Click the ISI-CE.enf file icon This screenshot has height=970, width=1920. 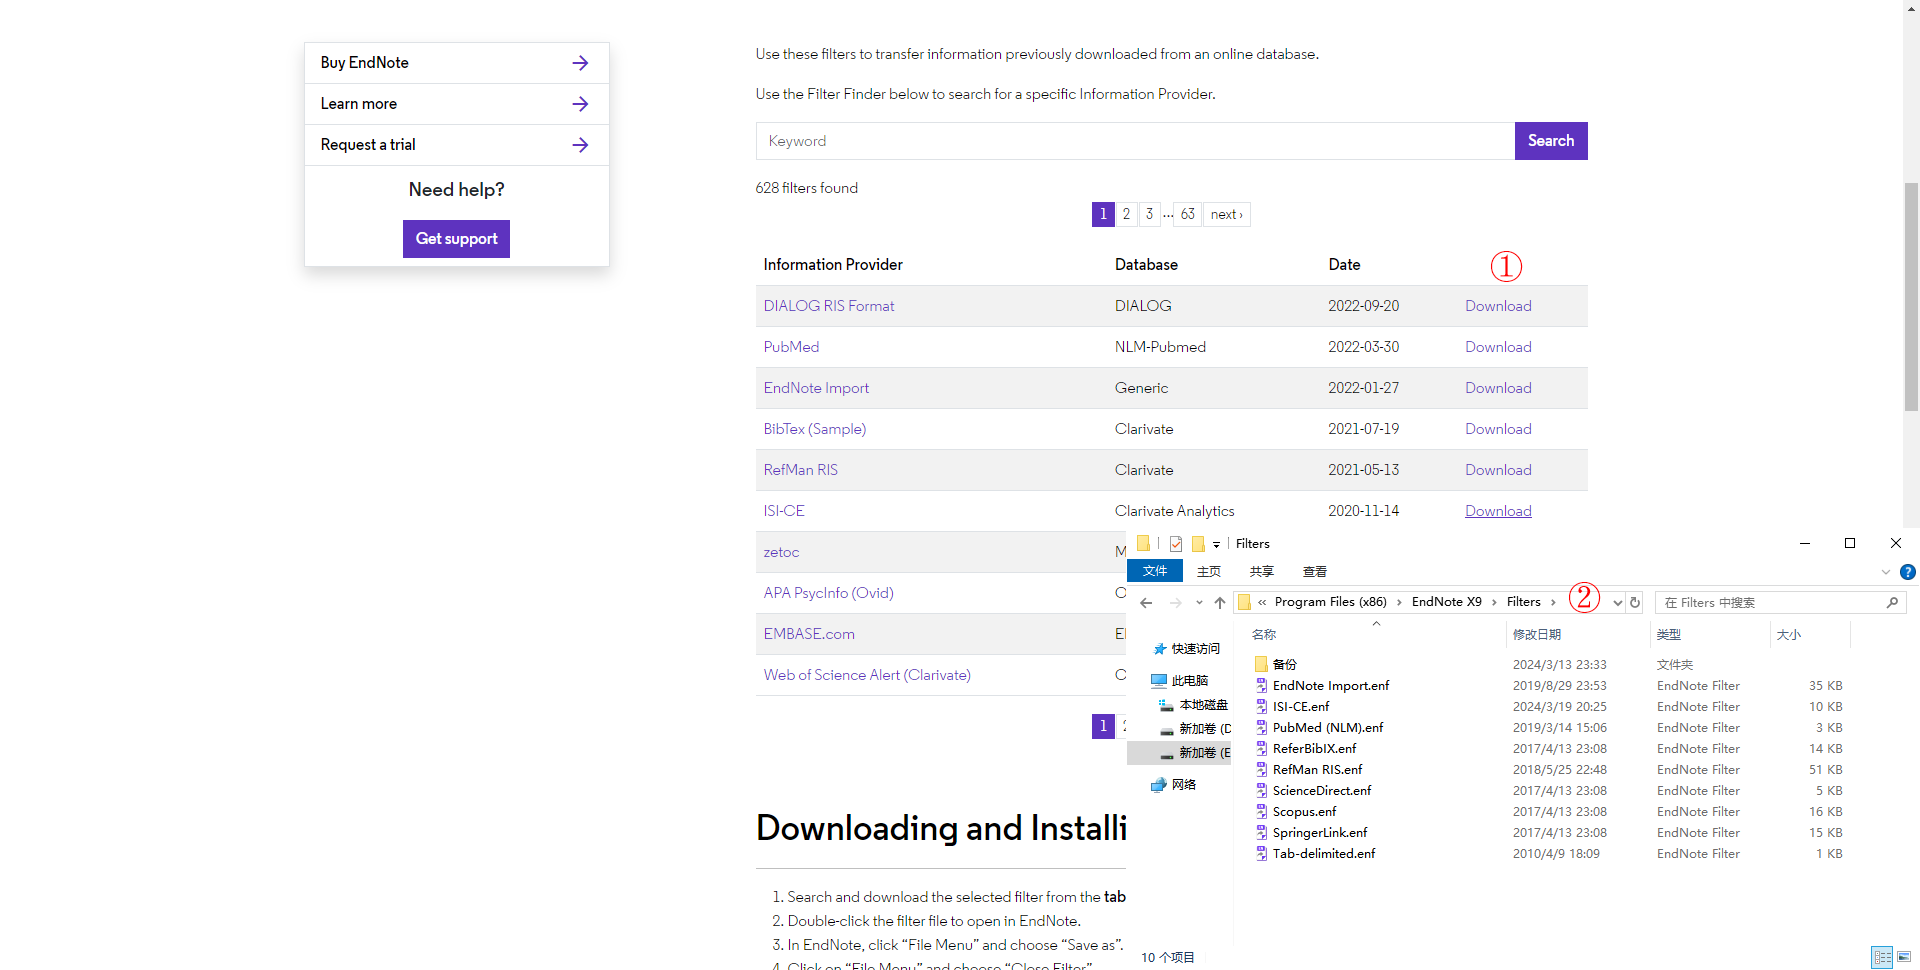pyautogui.click(x=1262, y=707)
